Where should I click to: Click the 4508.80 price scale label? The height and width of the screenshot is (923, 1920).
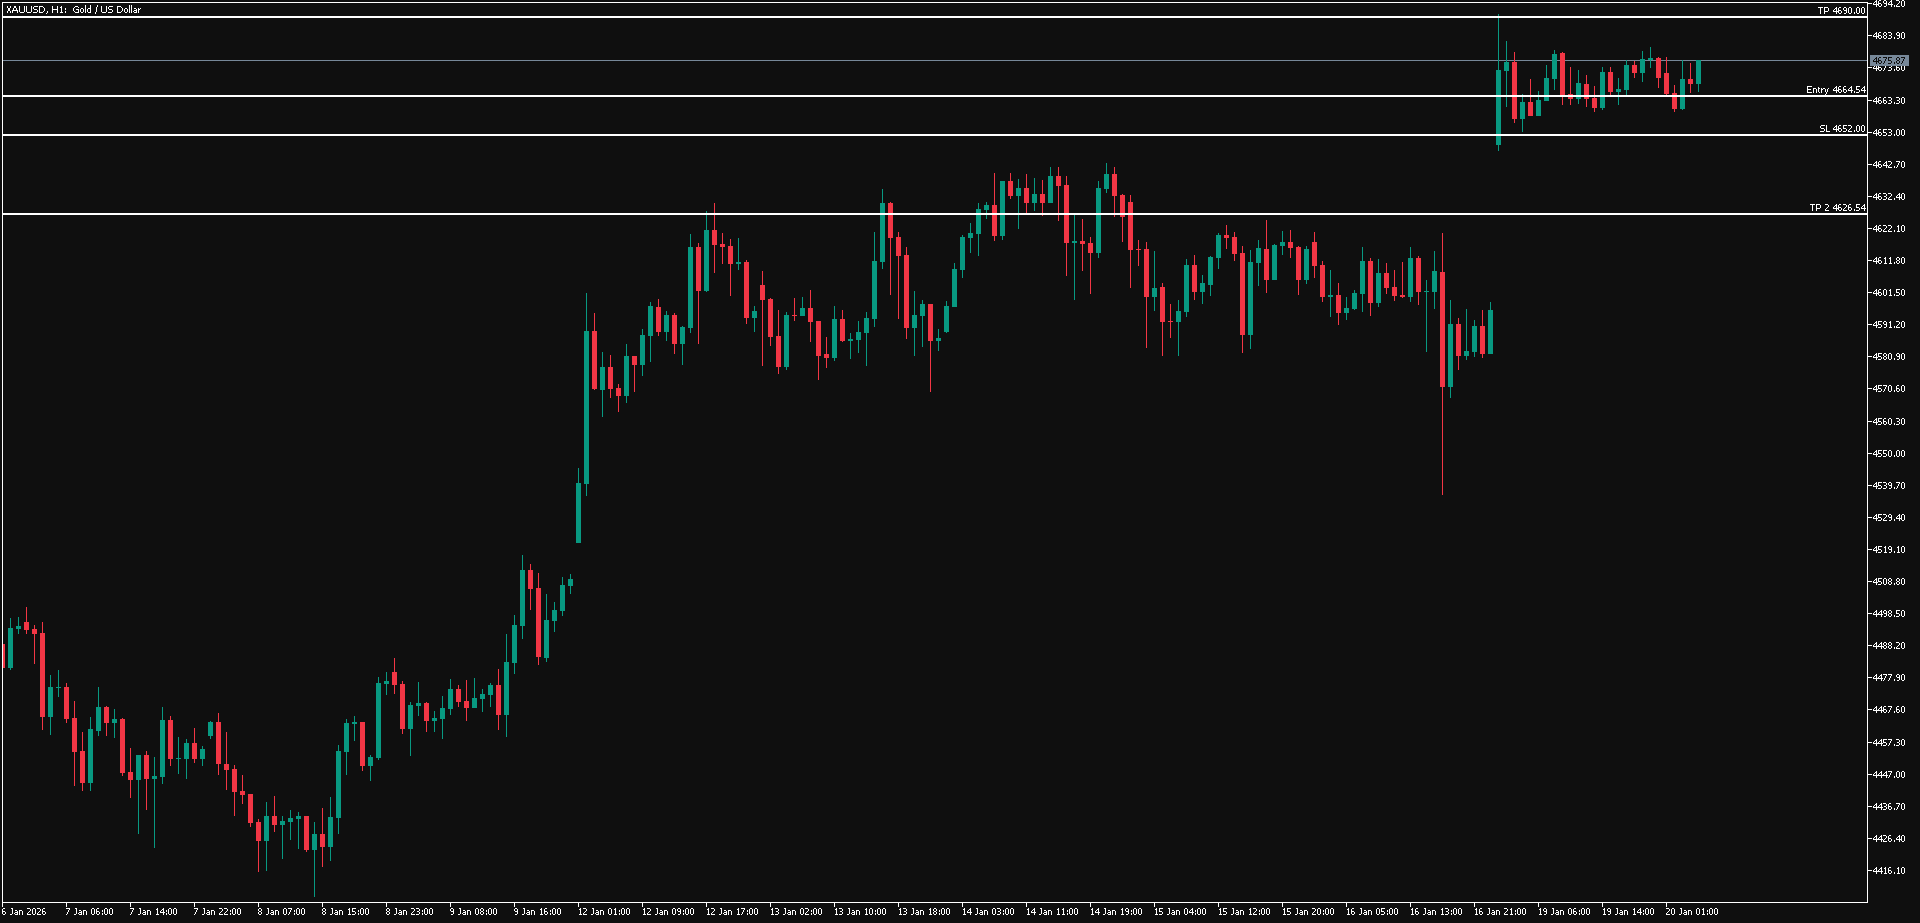coord(1889,582)
